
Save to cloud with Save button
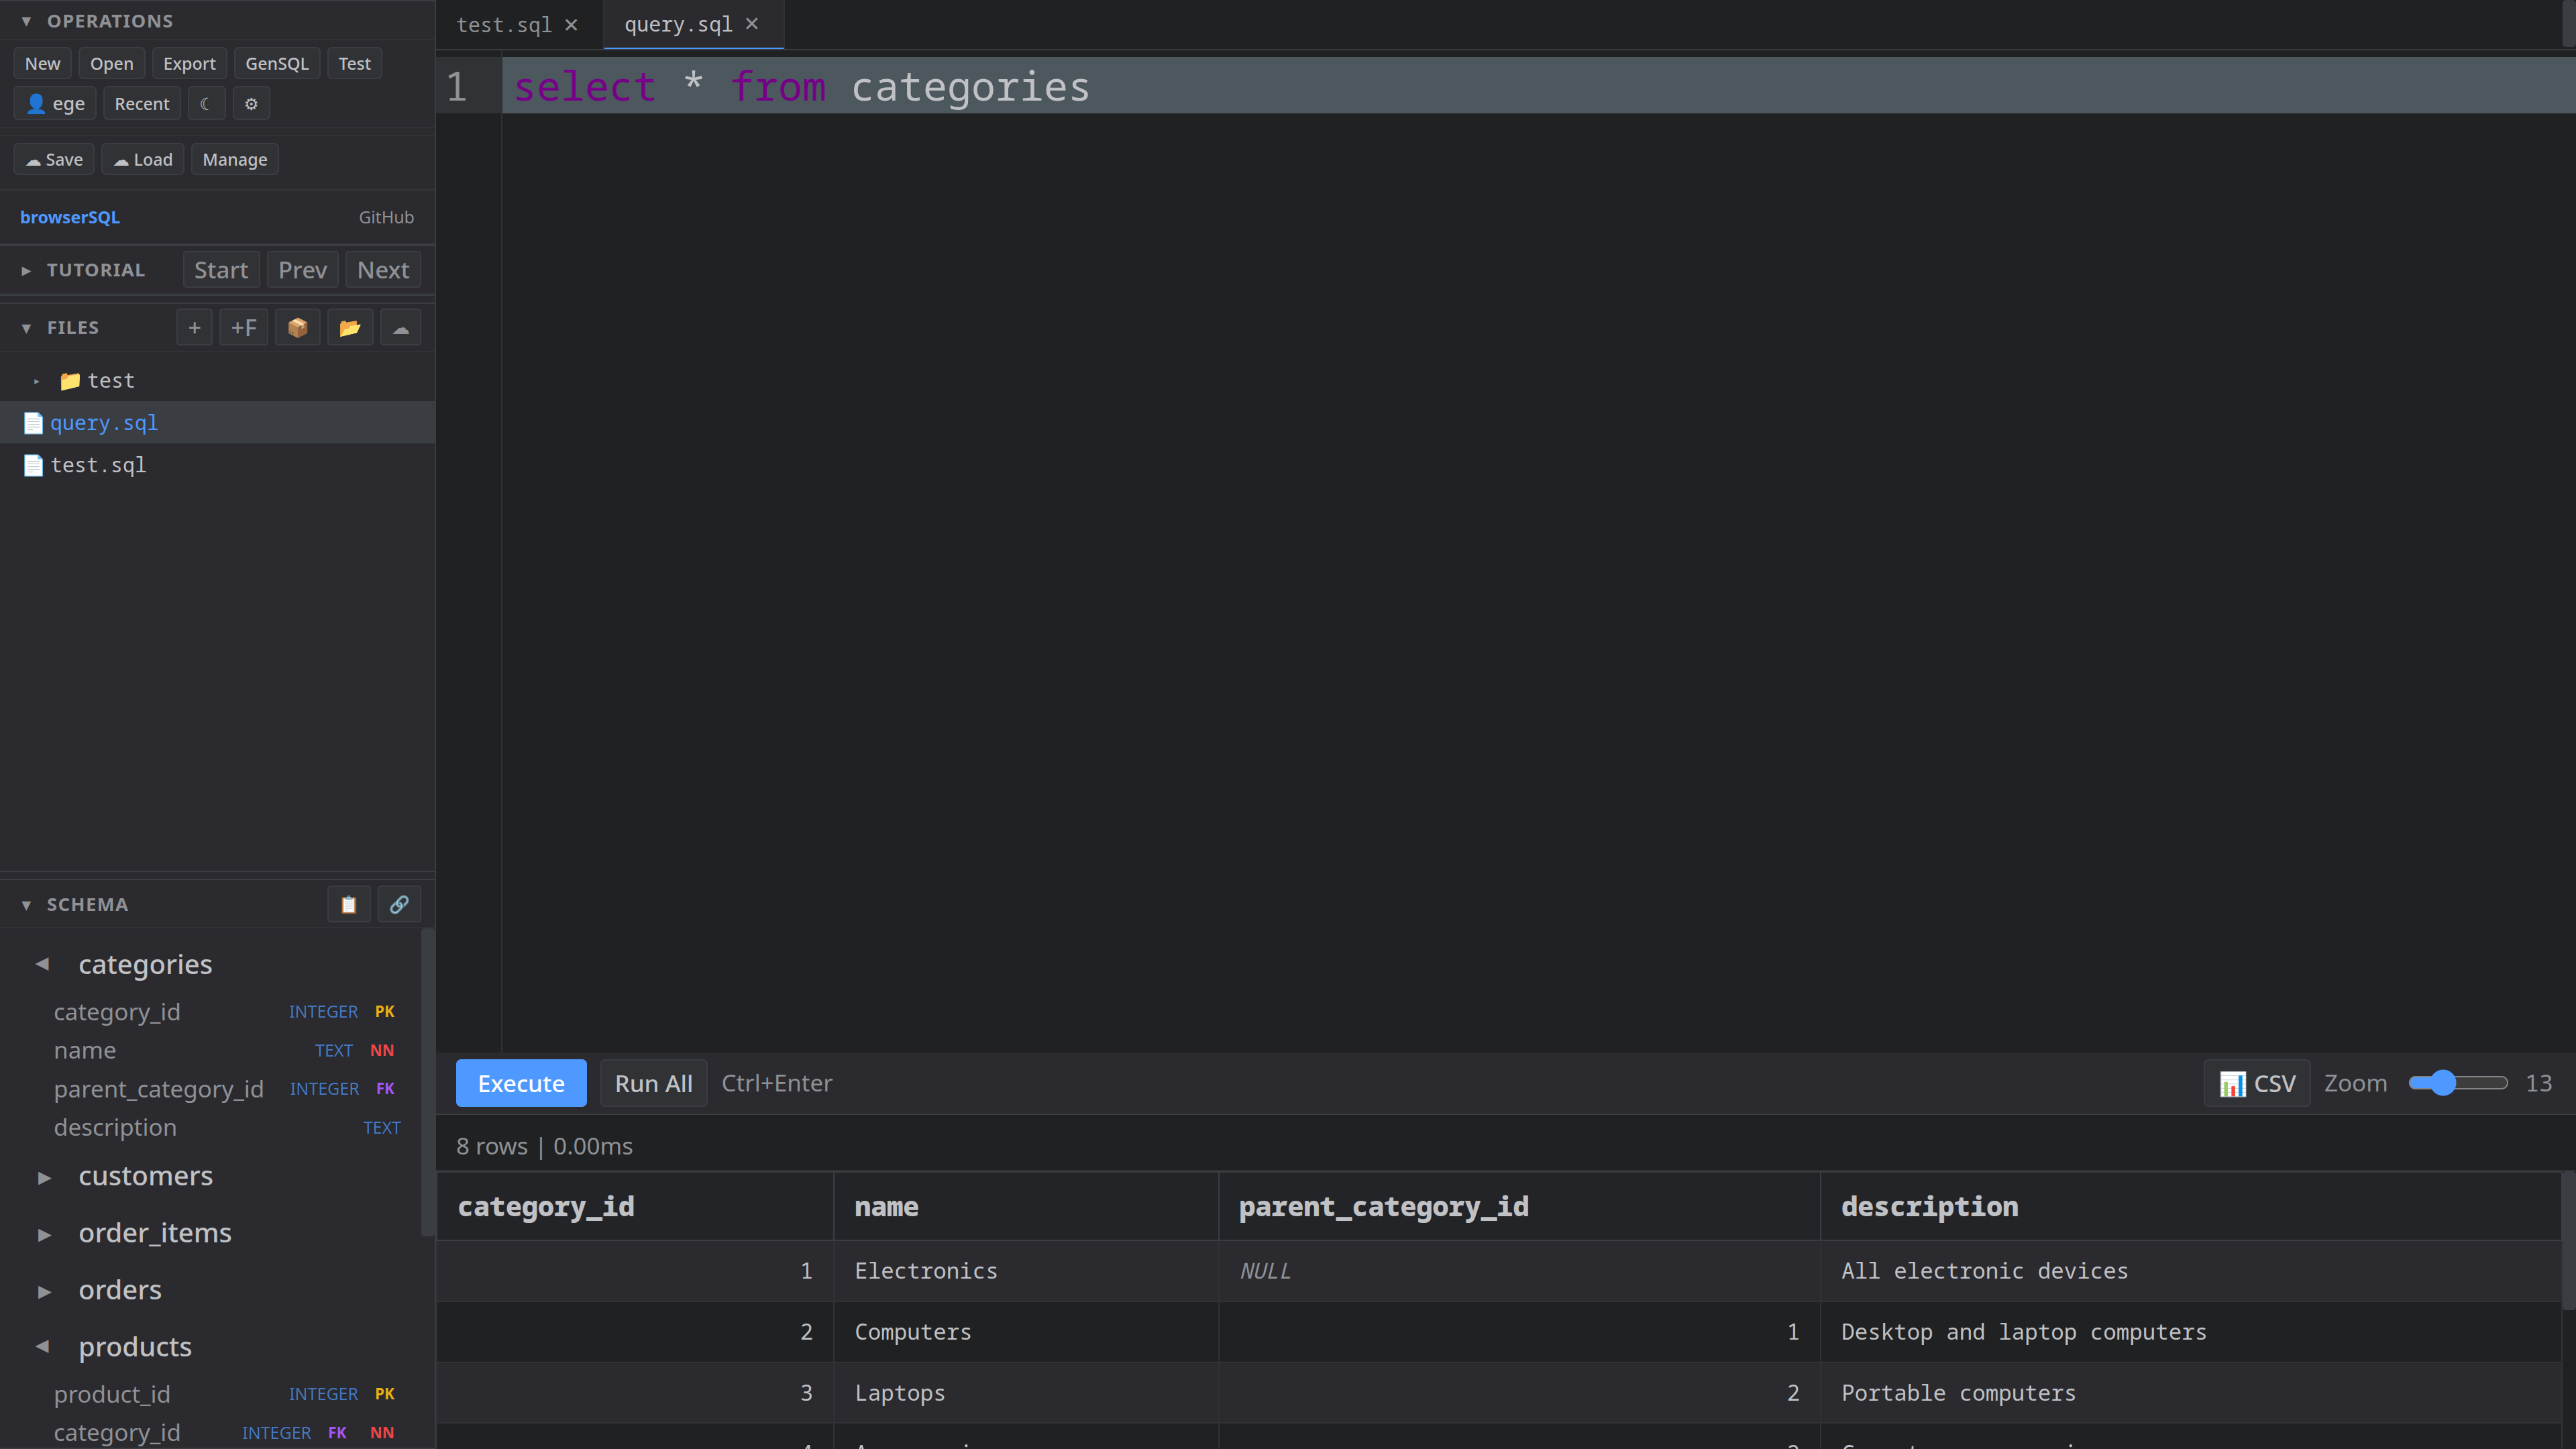[x=54, y=160]
